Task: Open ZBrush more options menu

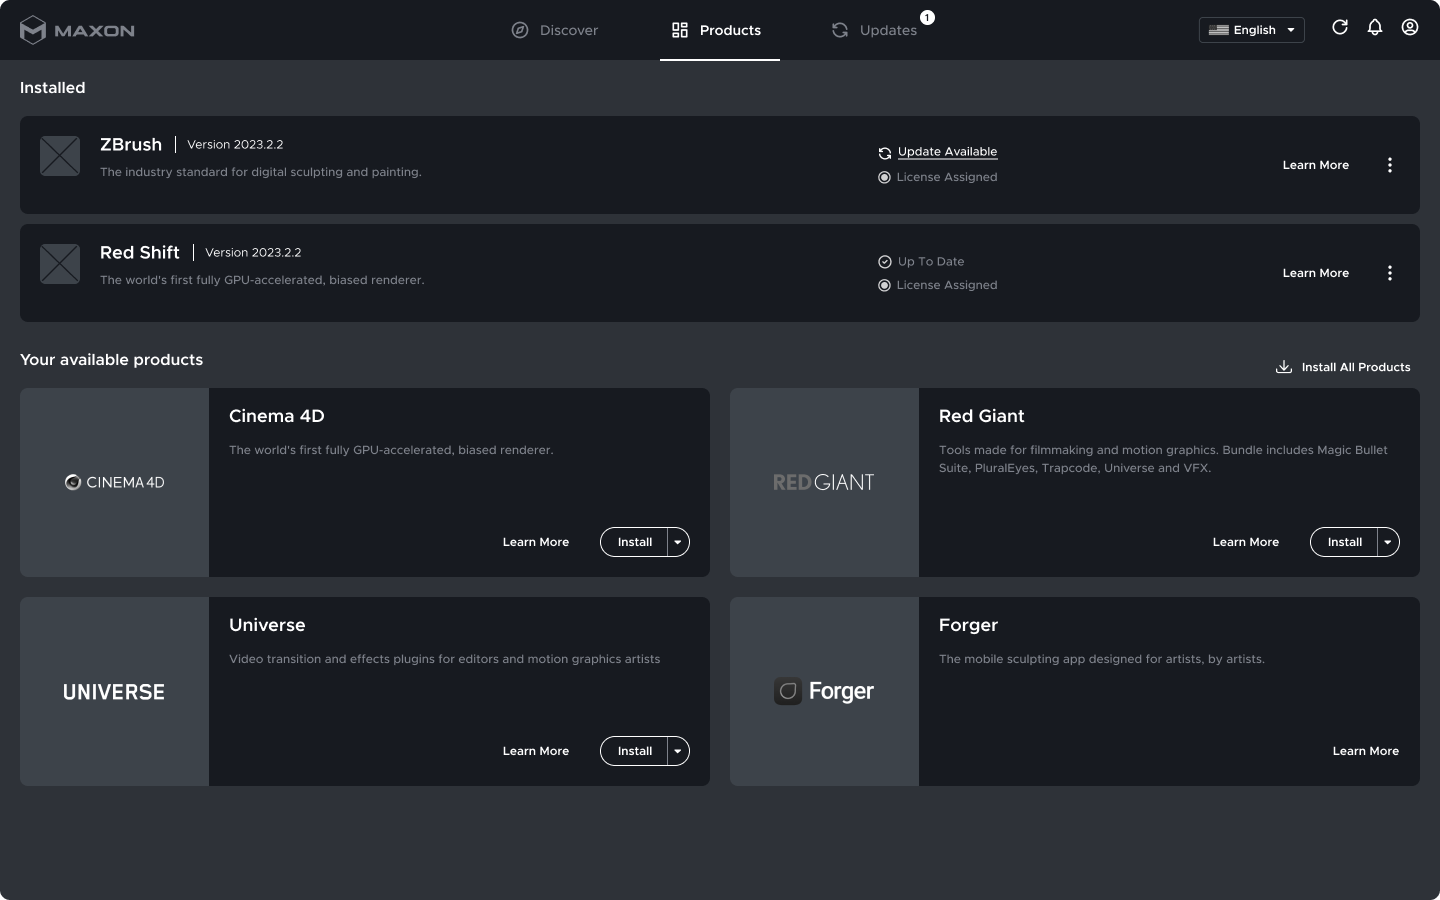Action: (x=1390, y=165)
